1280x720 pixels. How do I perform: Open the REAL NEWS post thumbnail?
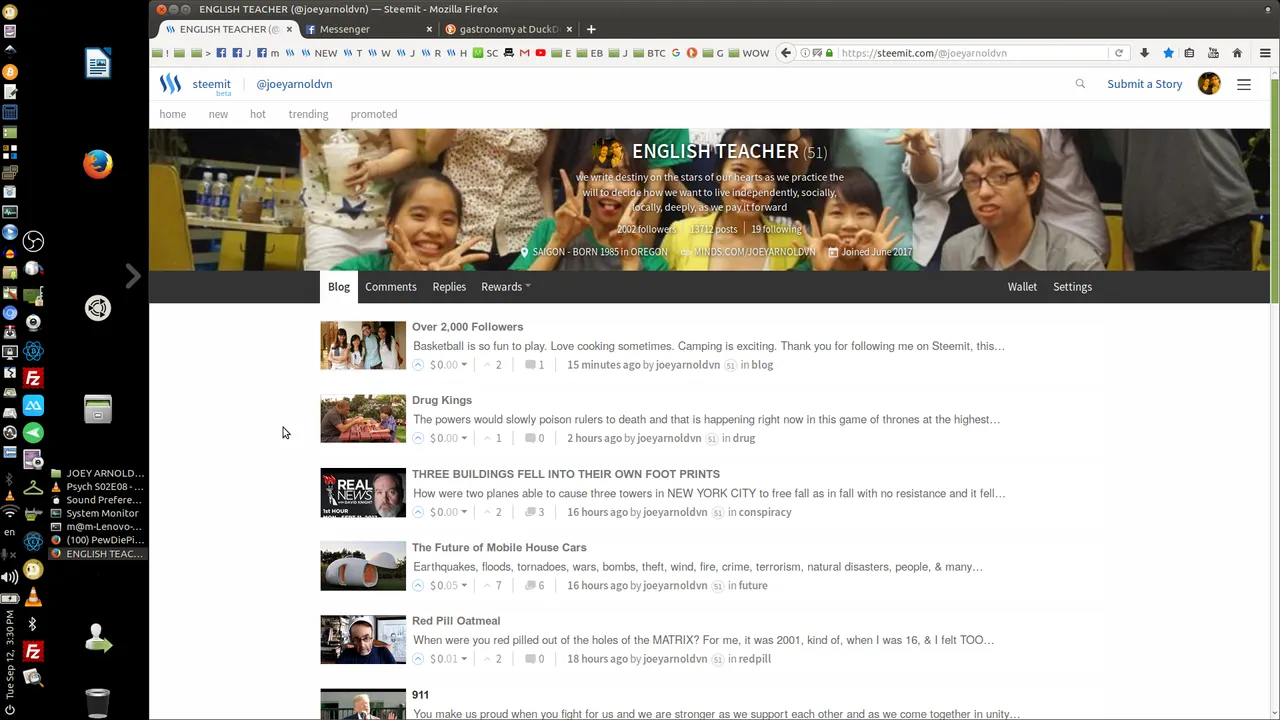363,493
